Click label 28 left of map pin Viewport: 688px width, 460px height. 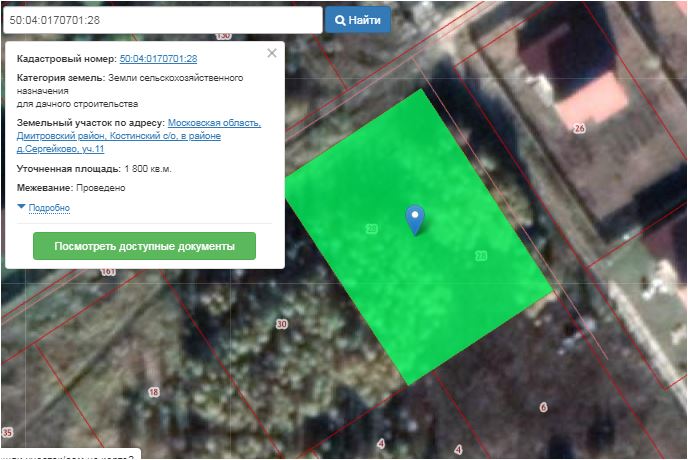click(x=372, y=229)
